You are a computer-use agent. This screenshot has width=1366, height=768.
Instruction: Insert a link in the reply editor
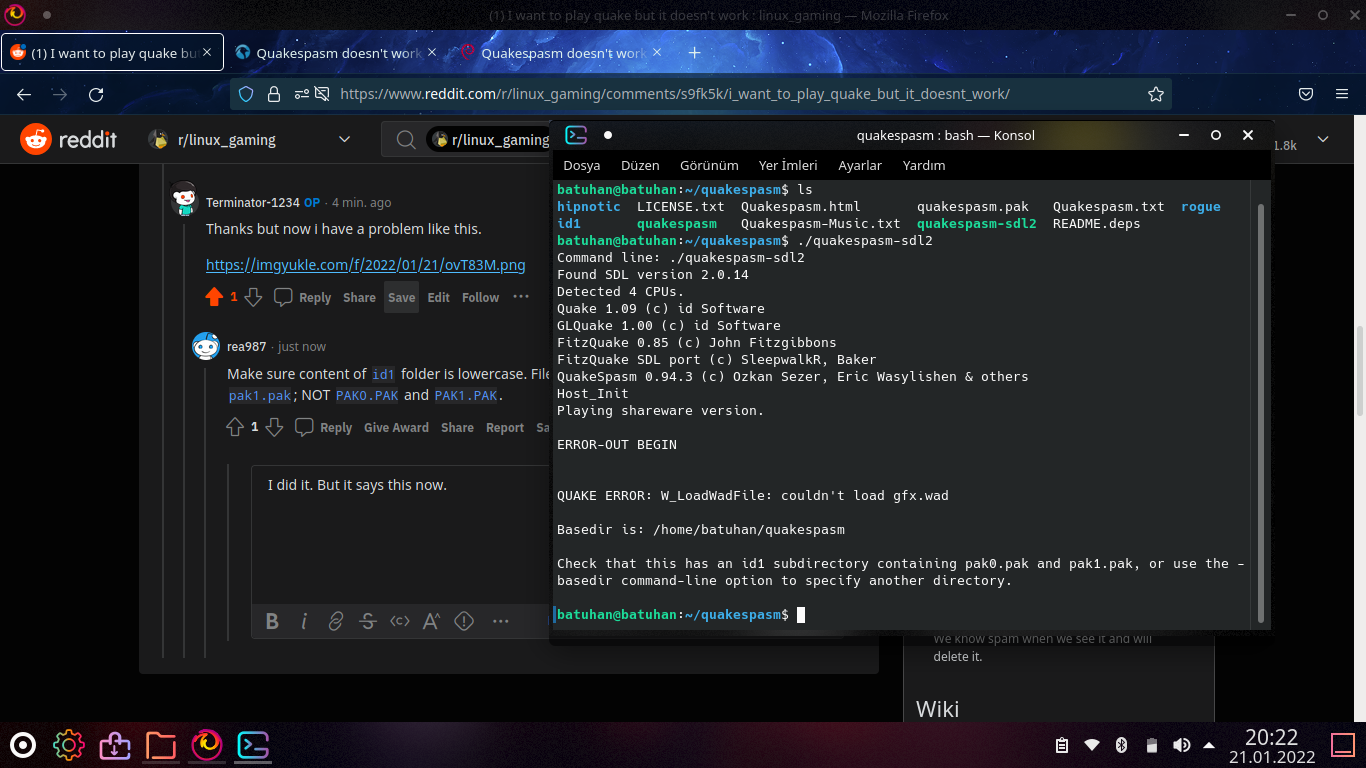coord(336,621)
